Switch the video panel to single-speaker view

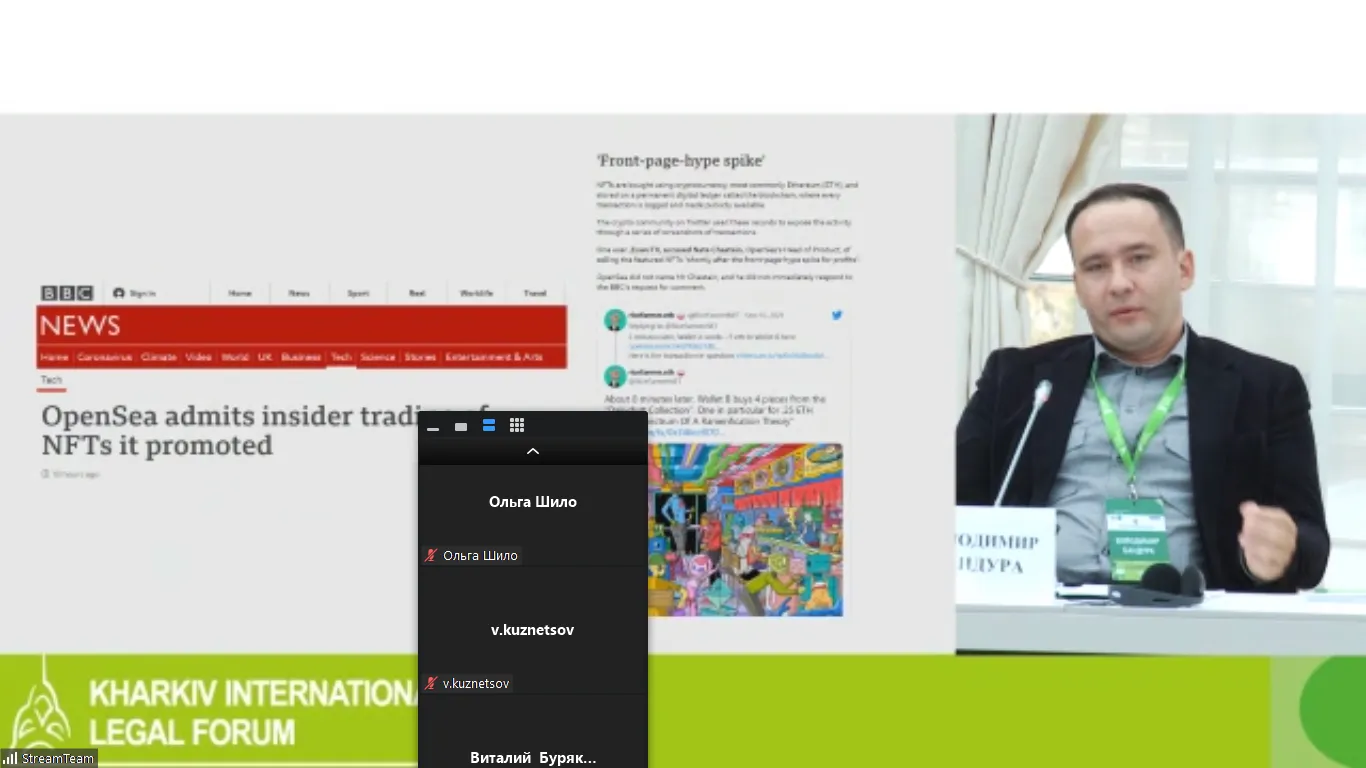tap(461, 427)
